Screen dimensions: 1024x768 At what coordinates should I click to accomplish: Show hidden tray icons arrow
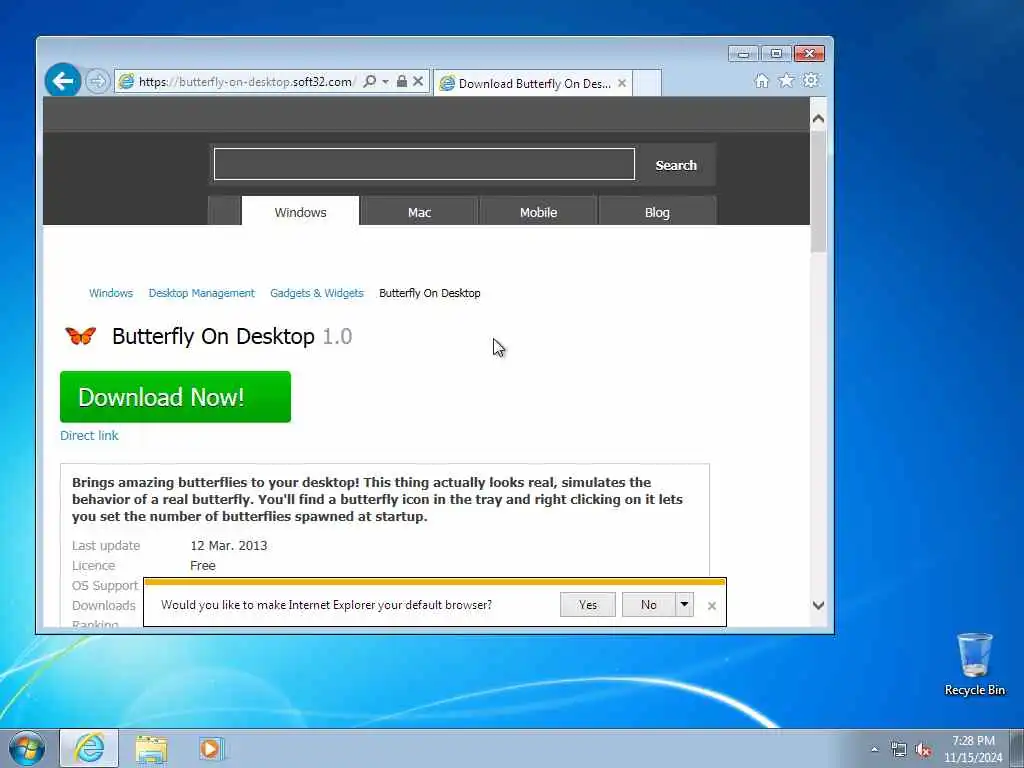click(874, 749)
